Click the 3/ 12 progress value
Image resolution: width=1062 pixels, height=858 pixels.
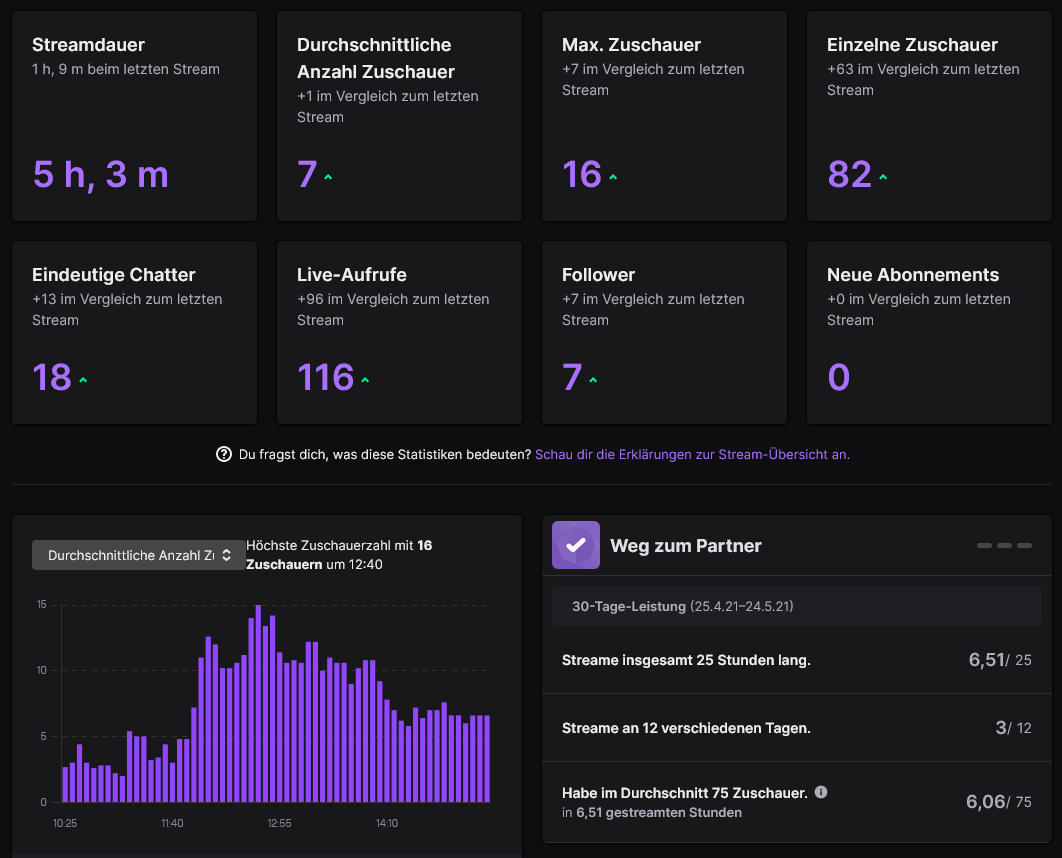click(1013, 728)
